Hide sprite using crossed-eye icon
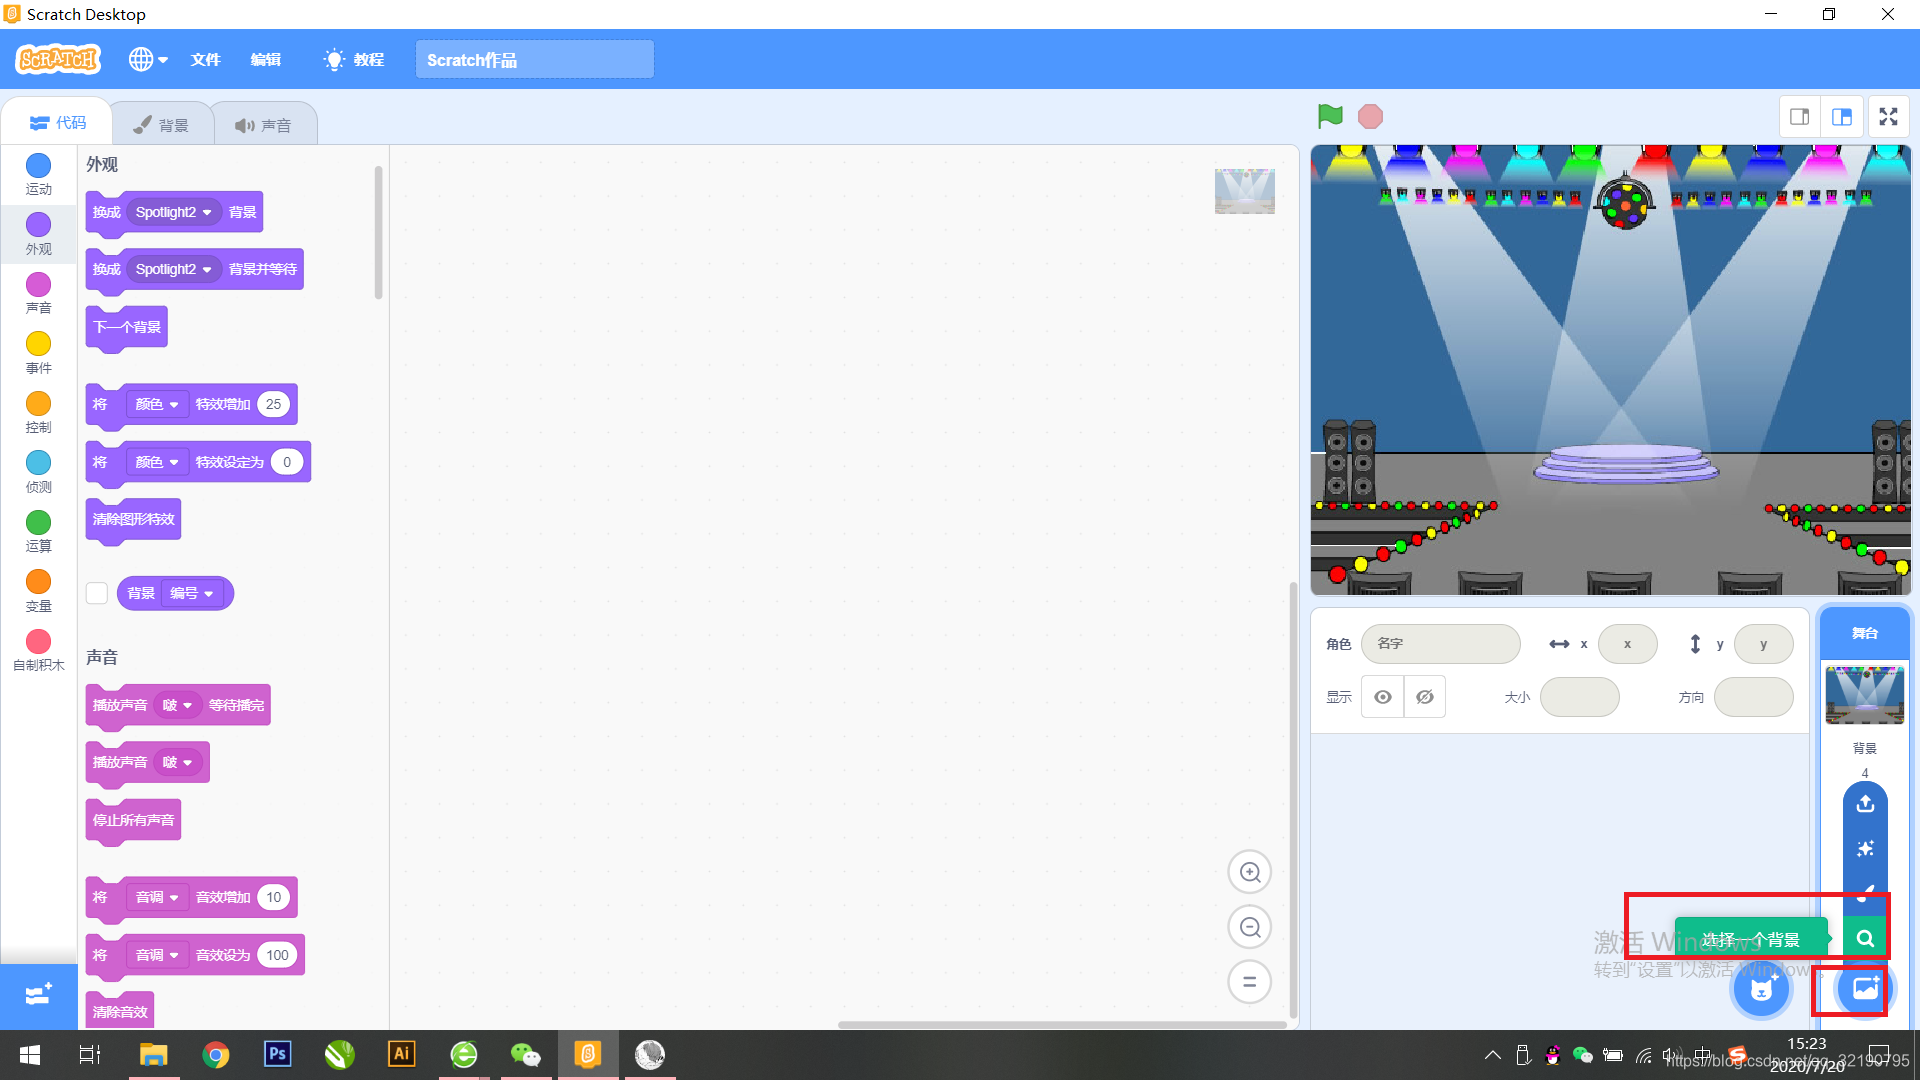The image size is (1920, 1080). 1425,697
